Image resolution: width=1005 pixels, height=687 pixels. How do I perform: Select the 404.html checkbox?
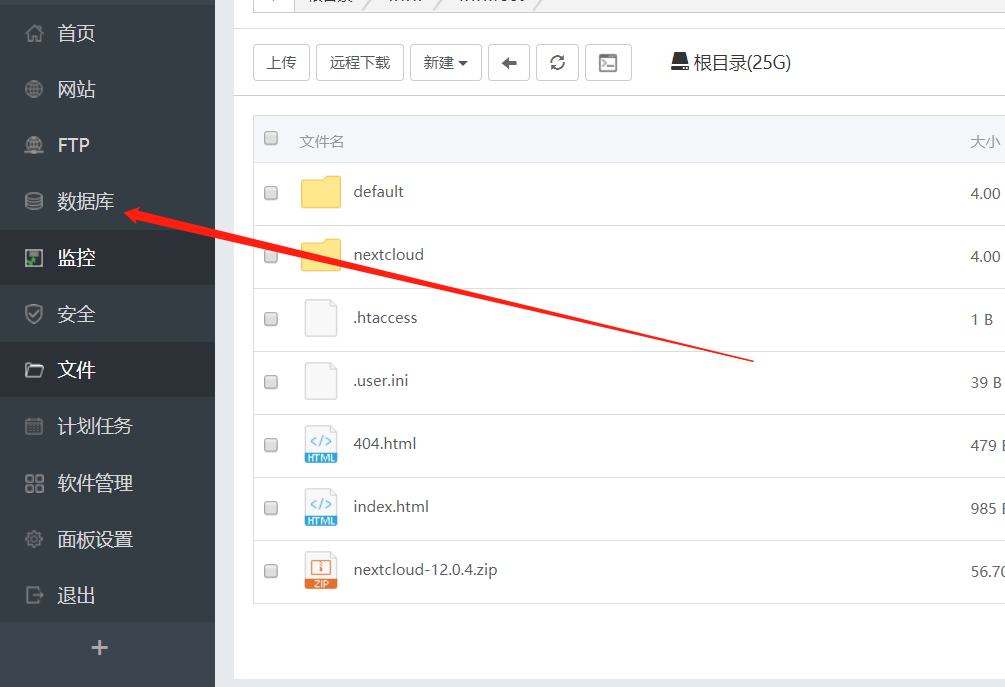[x=271, y=445]
